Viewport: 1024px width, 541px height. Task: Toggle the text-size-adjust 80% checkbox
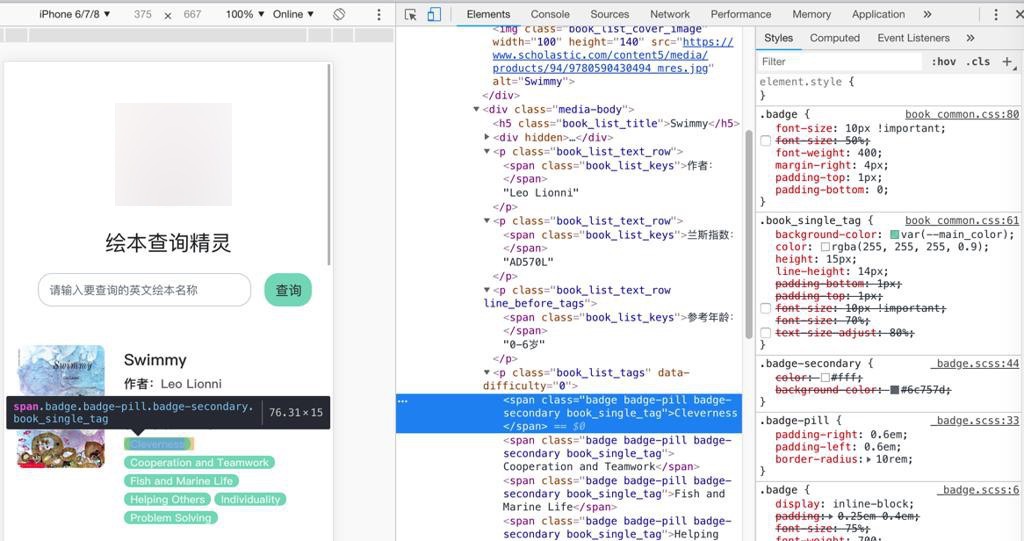(765, 333)
